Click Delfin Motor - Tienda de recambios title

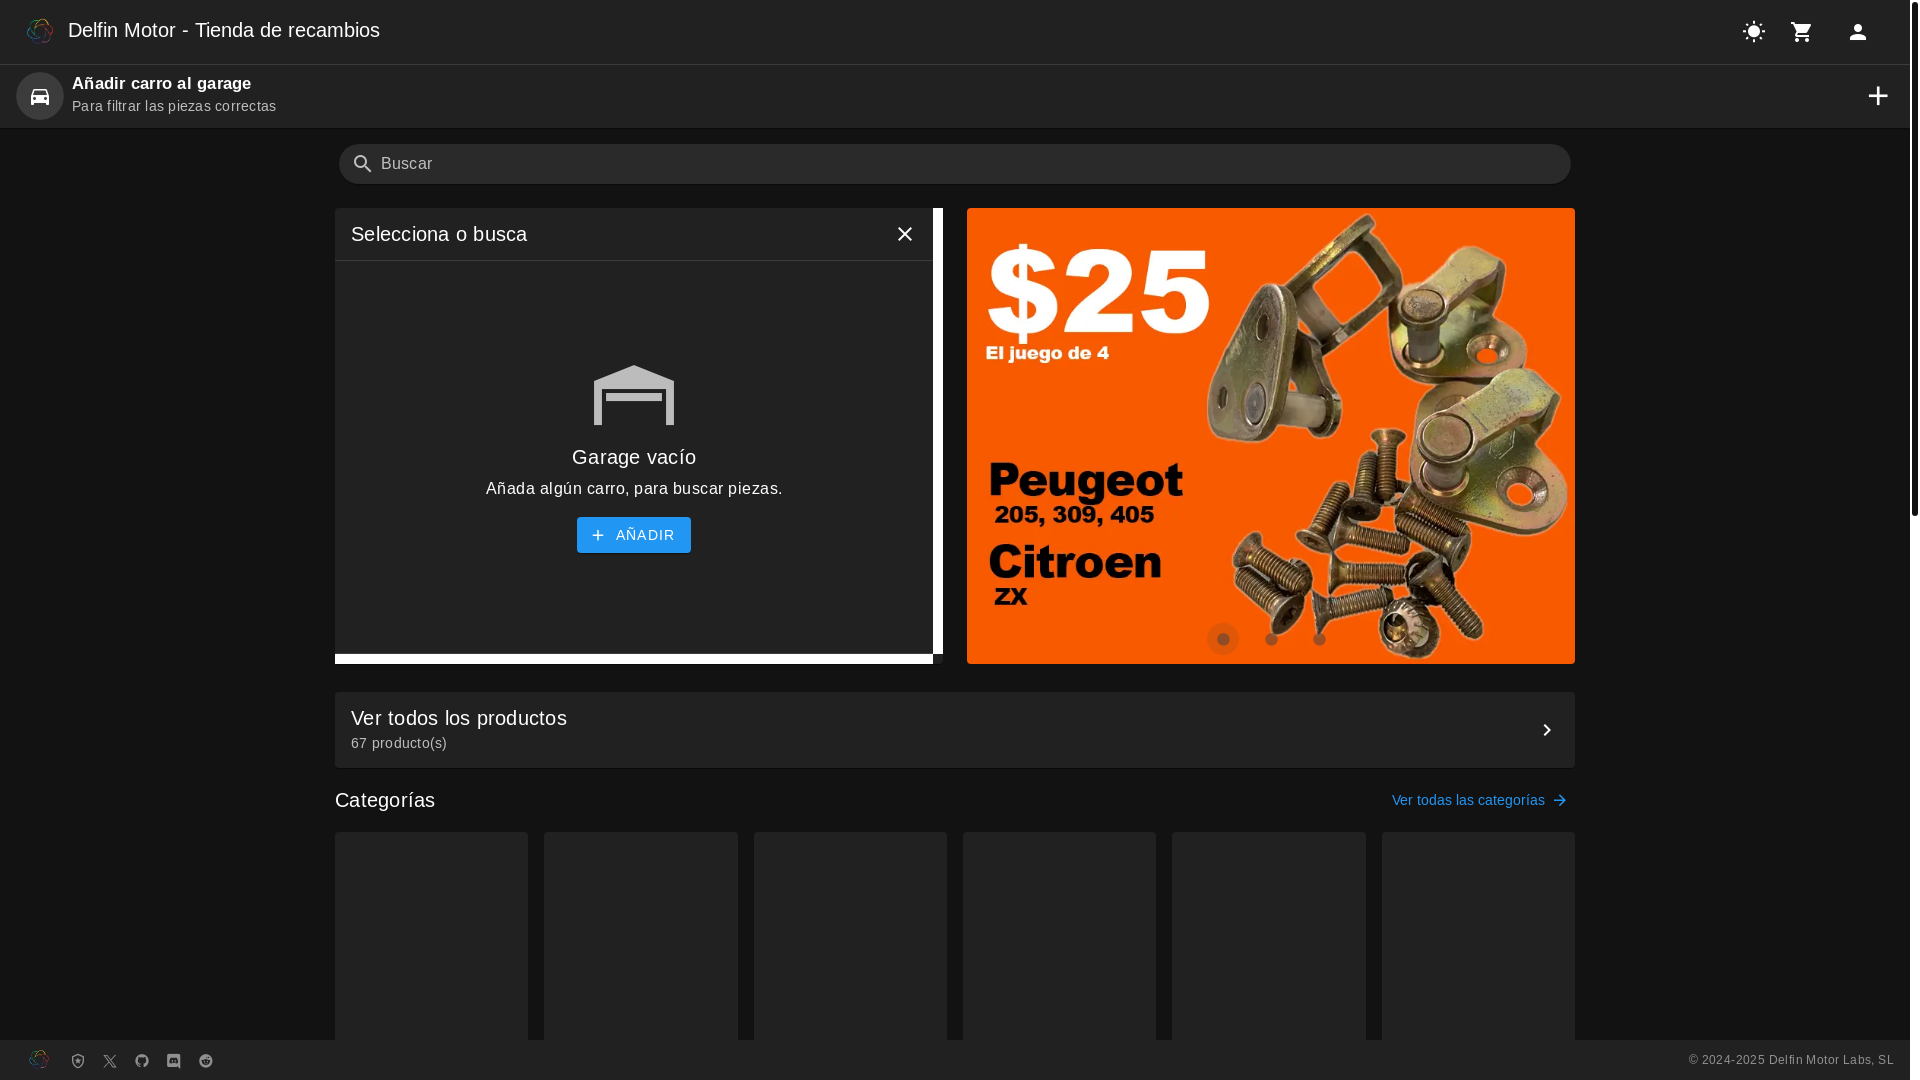coord(224,30)
